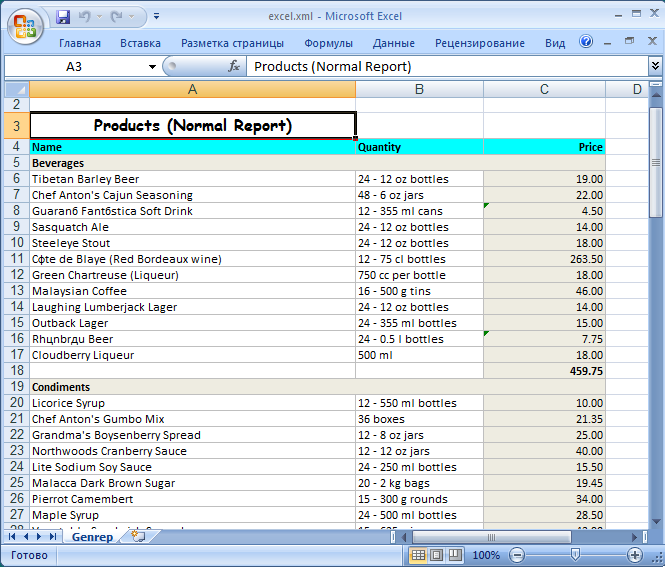
Task: Select the Genrep sheet tab
Action: (92, 537)
